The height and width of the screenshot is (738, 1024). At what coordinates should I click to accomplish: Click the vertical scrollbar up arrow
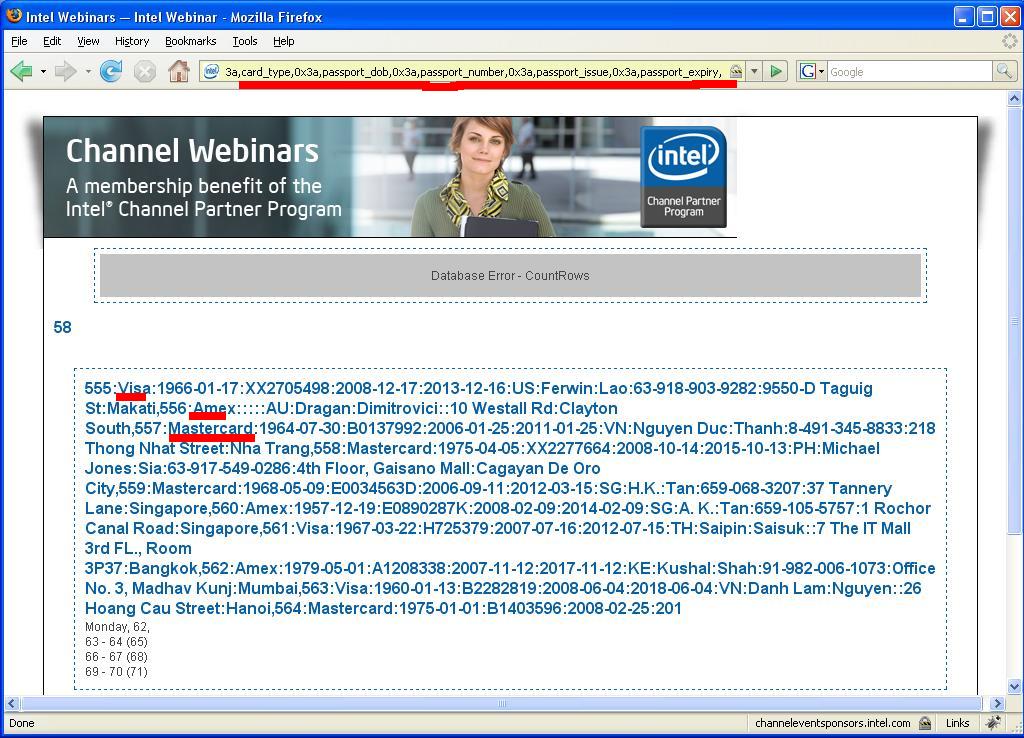pos(1014,99)
